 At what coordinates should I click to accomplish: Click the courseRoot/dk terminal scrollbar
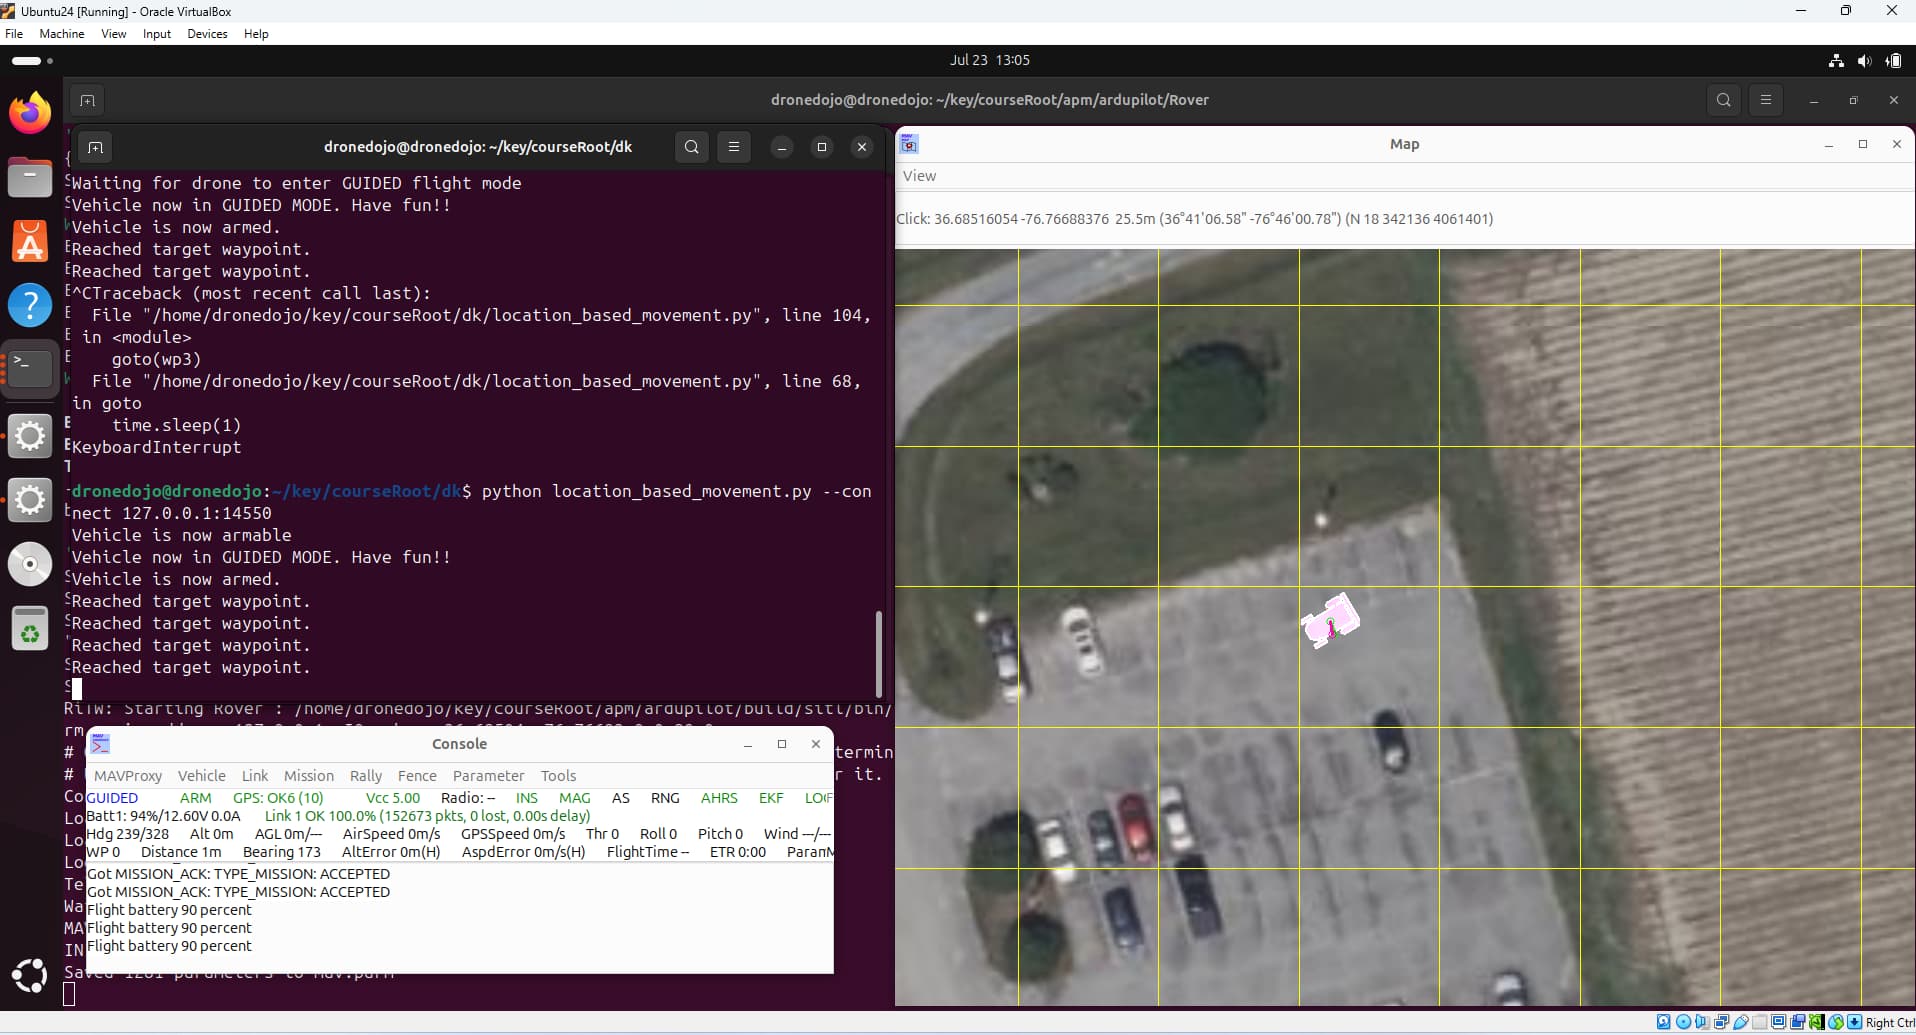878,654
